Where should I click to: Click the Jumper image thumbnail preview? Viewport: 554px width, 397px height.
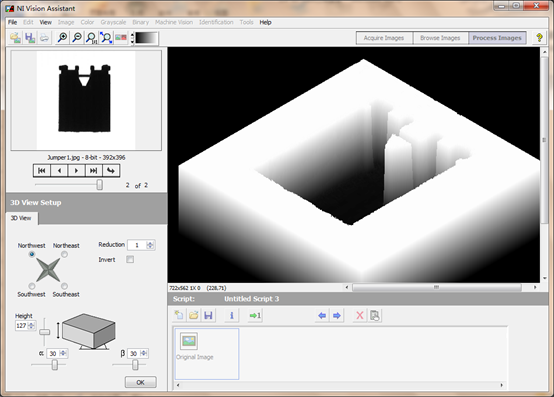point(86,100)
